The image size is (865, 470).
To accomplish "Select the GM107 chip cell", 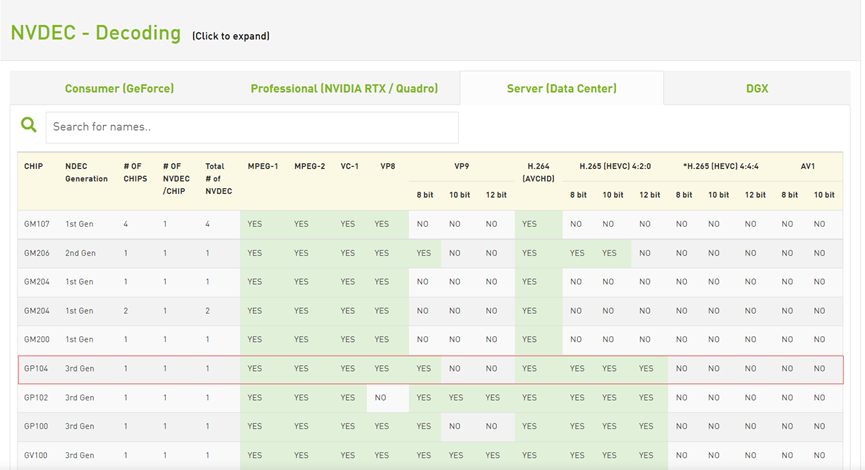I will 36,224.
